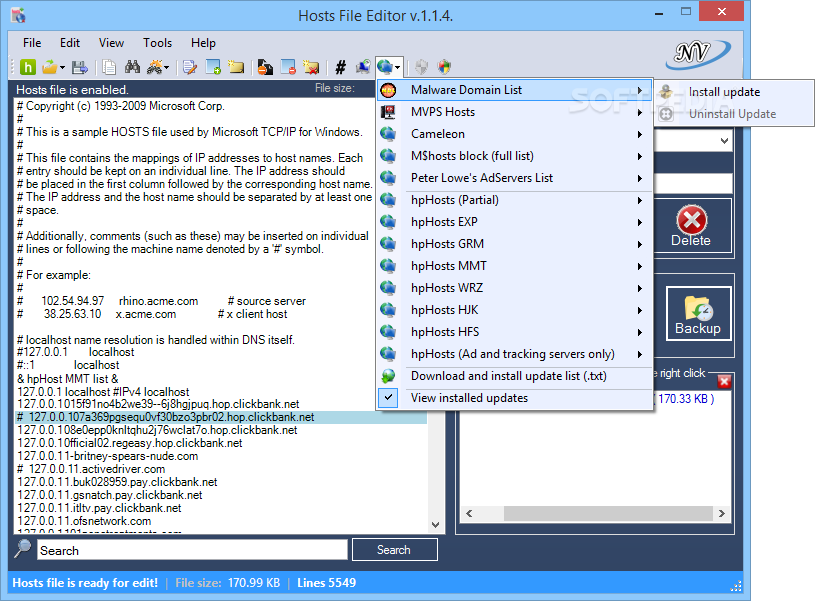
Task: Open hpHosts EXP submenu
Action: (514, 222)
